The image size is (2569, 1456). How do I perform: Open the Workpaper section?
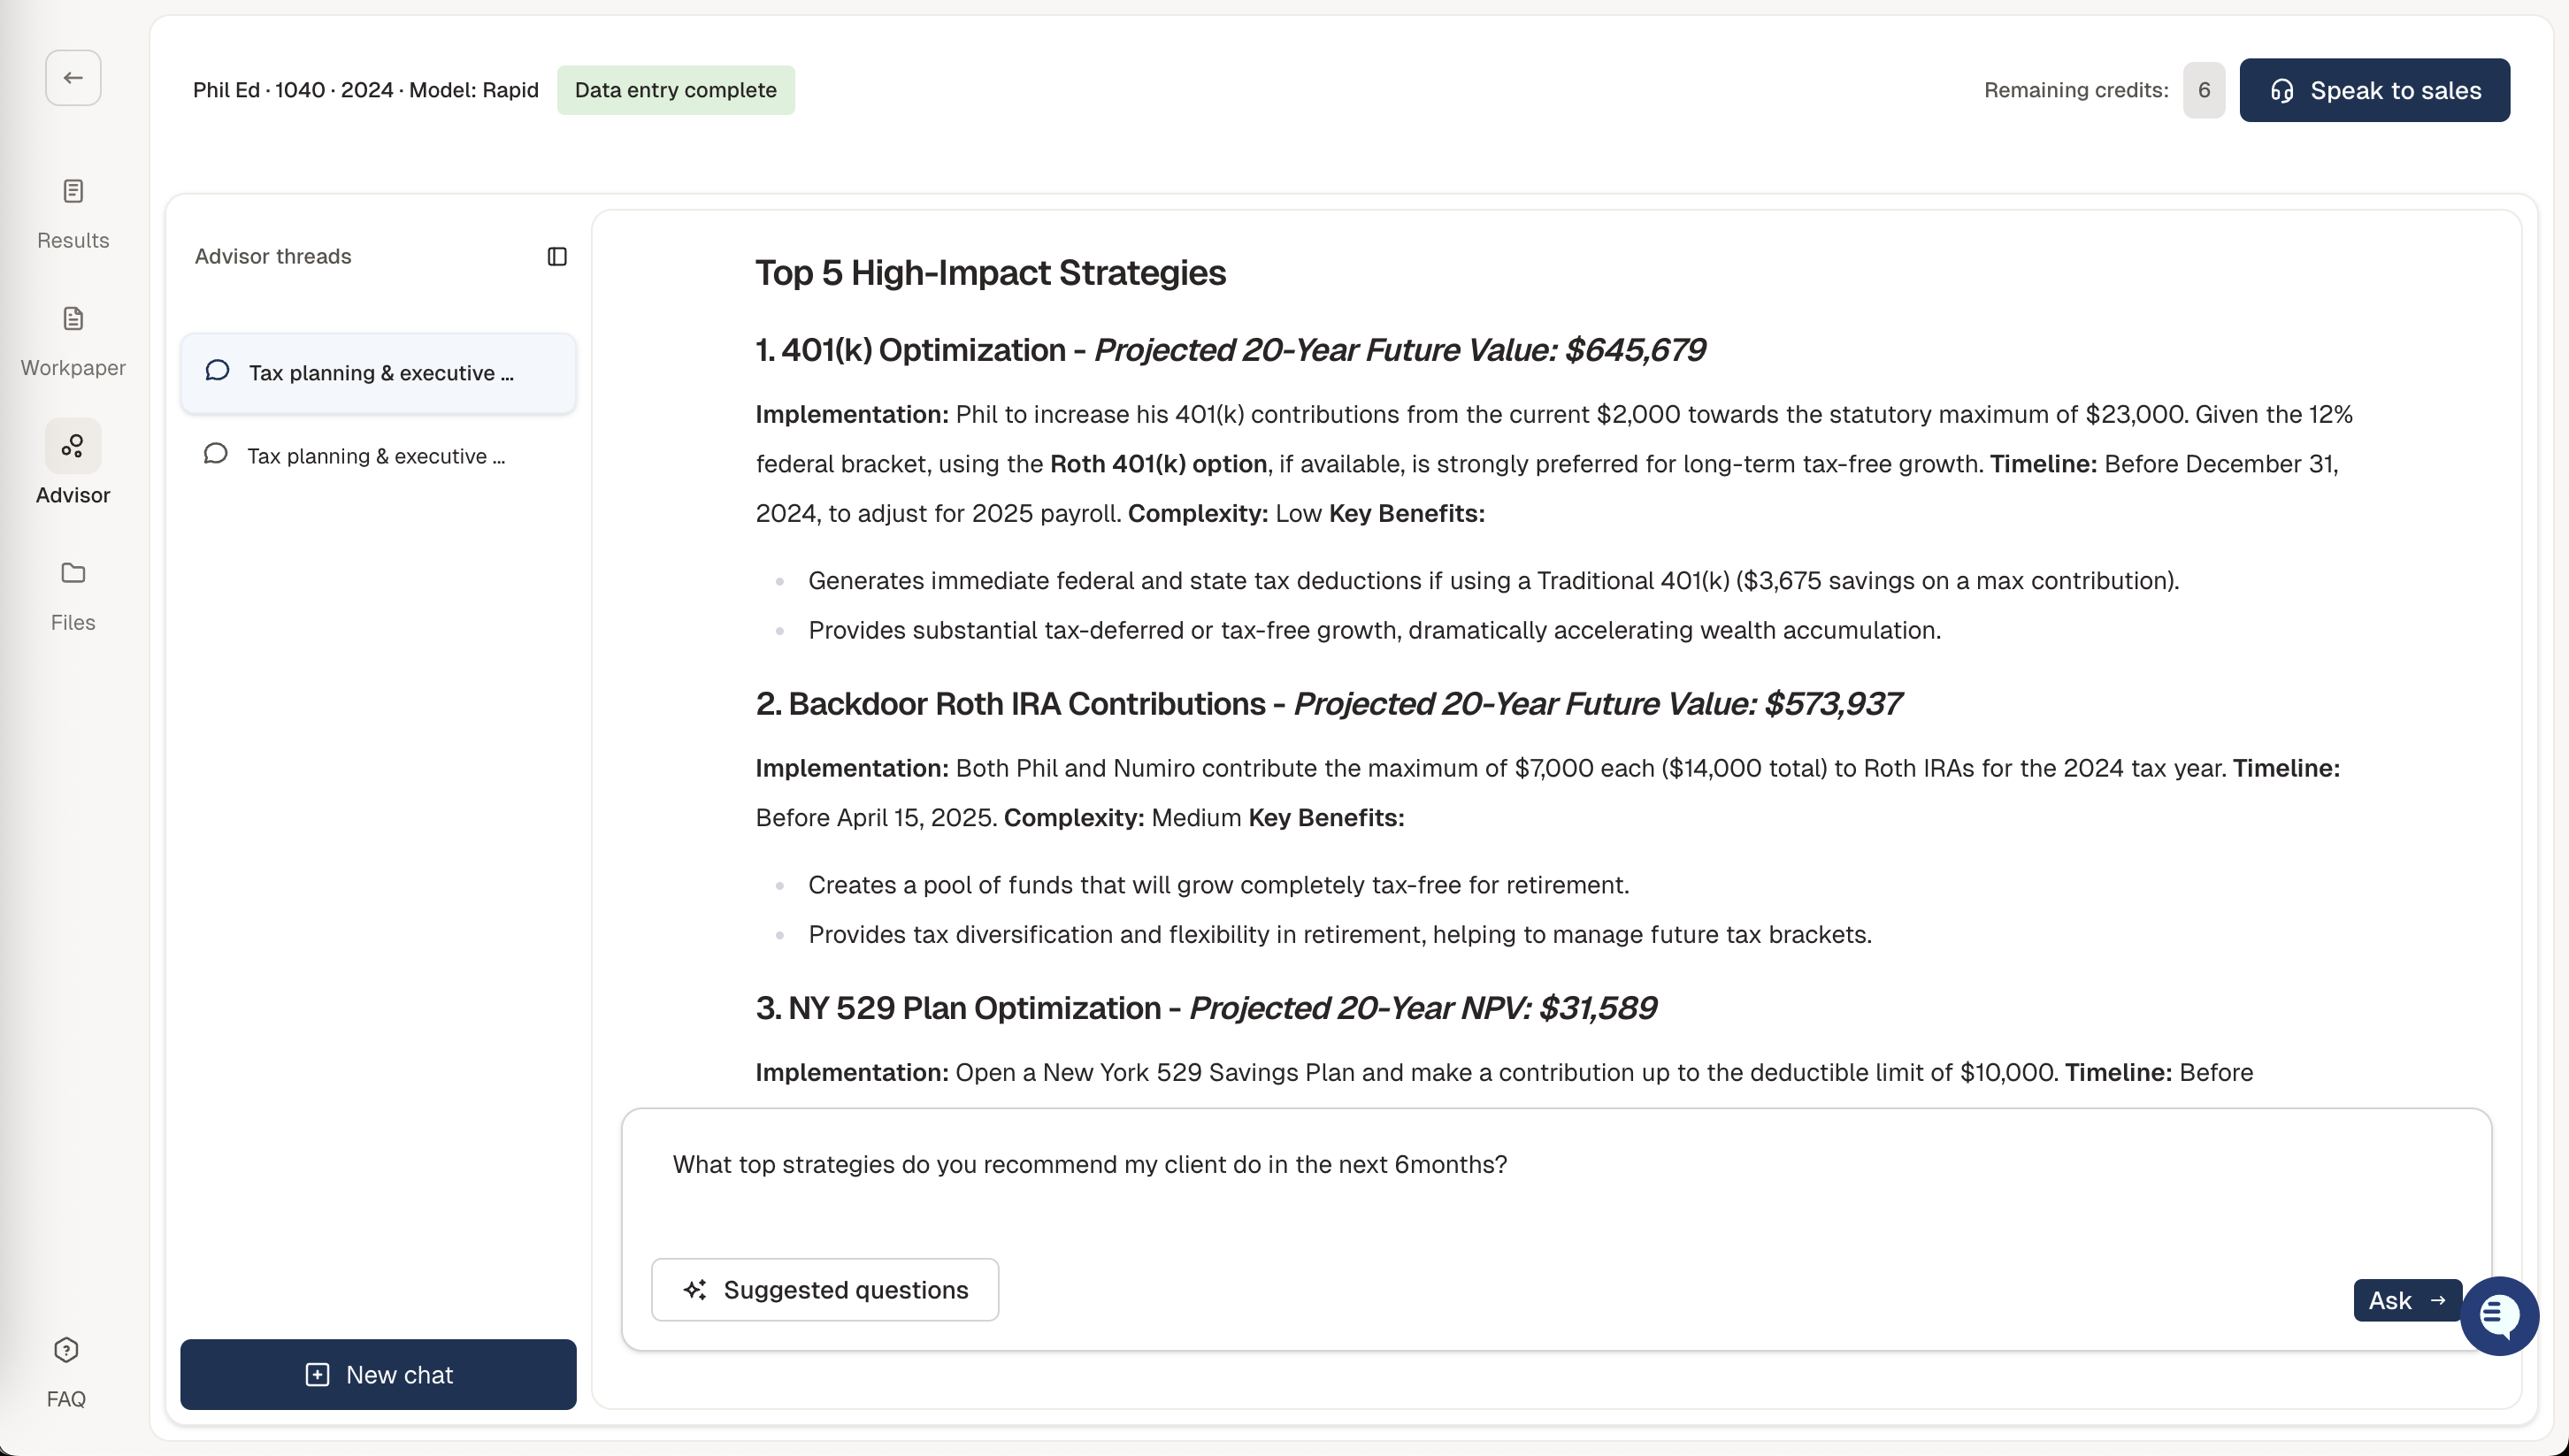tap(72, 340)
